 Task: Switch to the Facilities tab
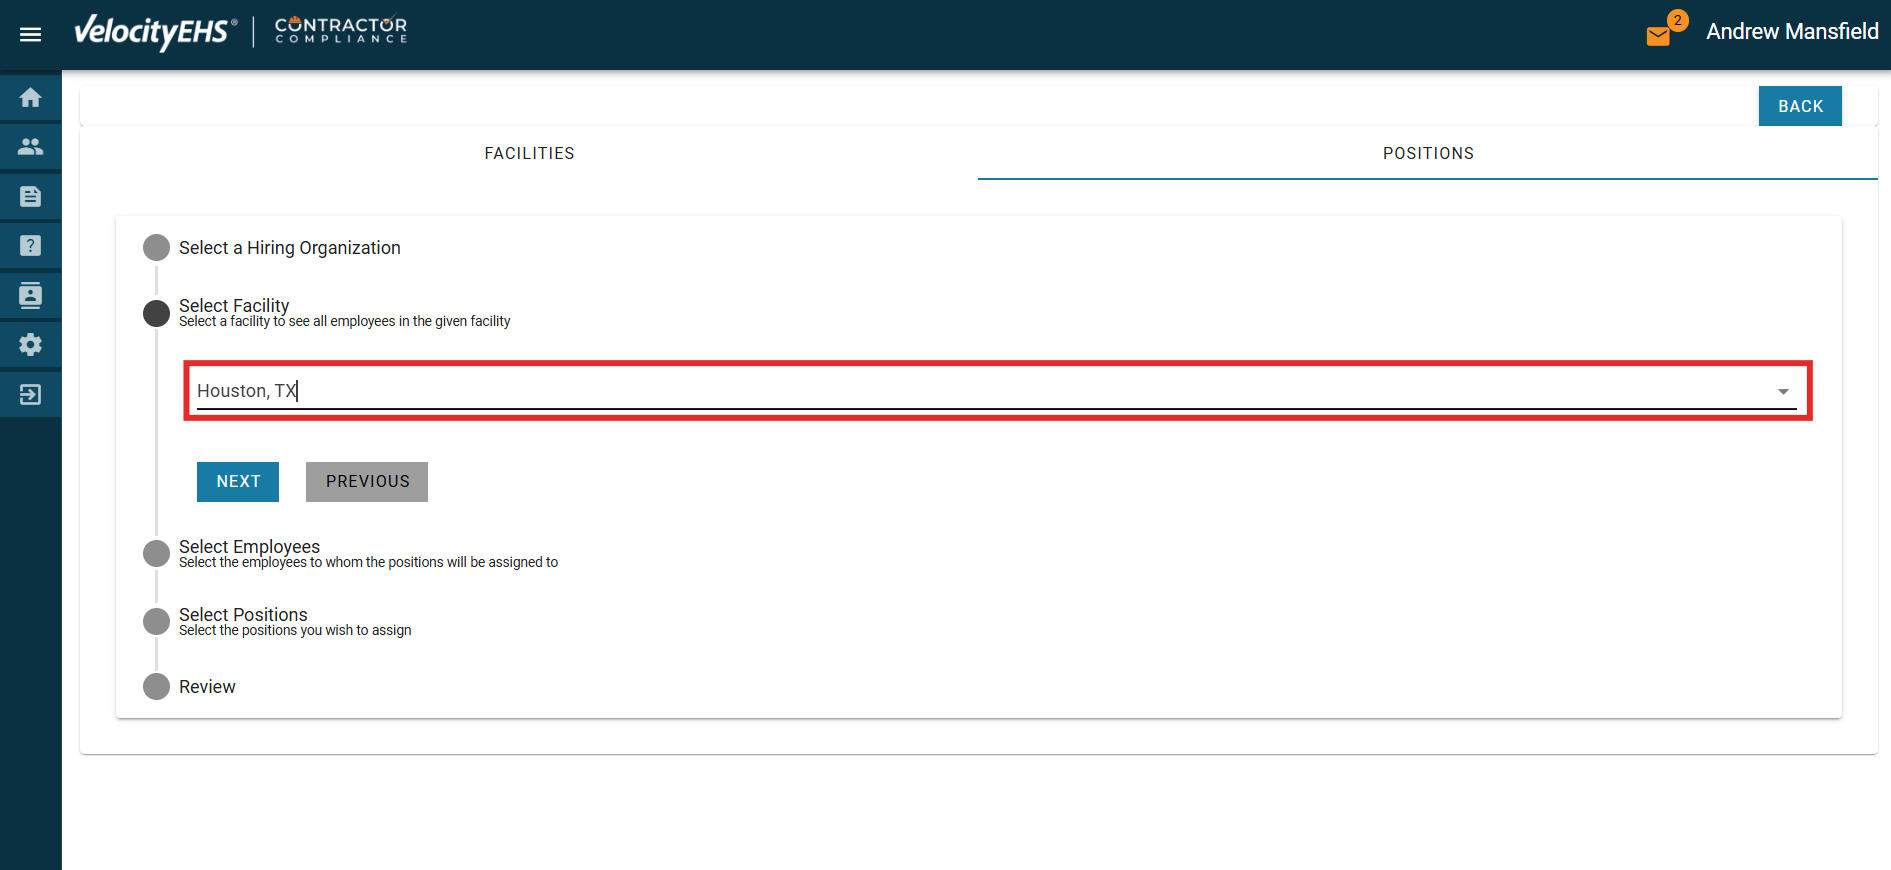pyautogui.click(x=529, y=153)
